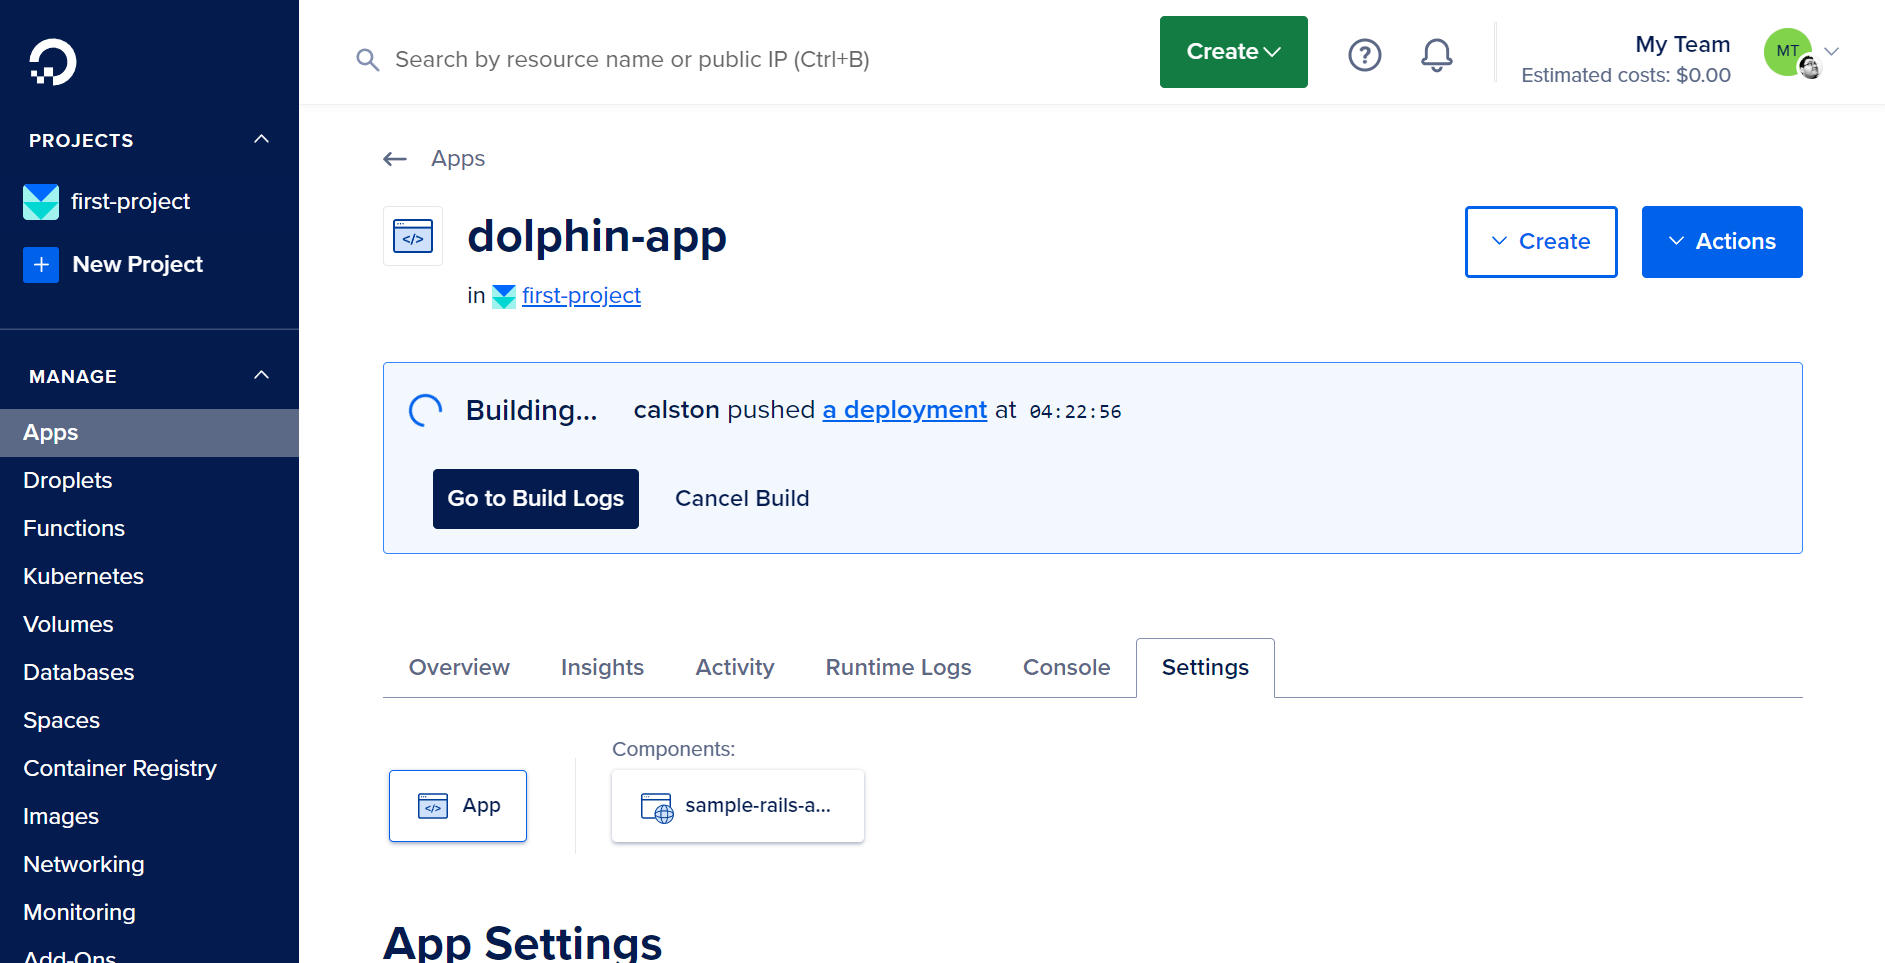Open Functions in the sidebar
Image resolution: width=1885 pixels, height=963 pixels.
[x=149, y=529]
